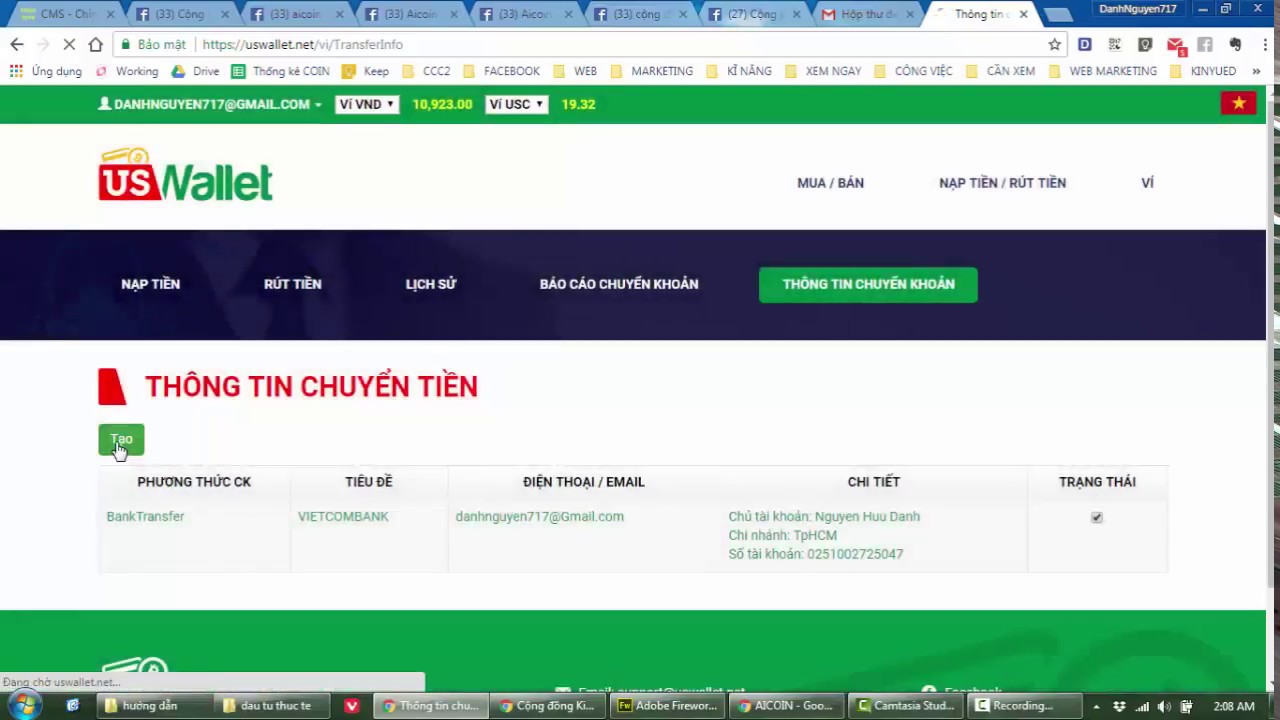Click the Gmail checker extension icon
This screenshot has height=720, width=1280.
(x=1175, y=45)
